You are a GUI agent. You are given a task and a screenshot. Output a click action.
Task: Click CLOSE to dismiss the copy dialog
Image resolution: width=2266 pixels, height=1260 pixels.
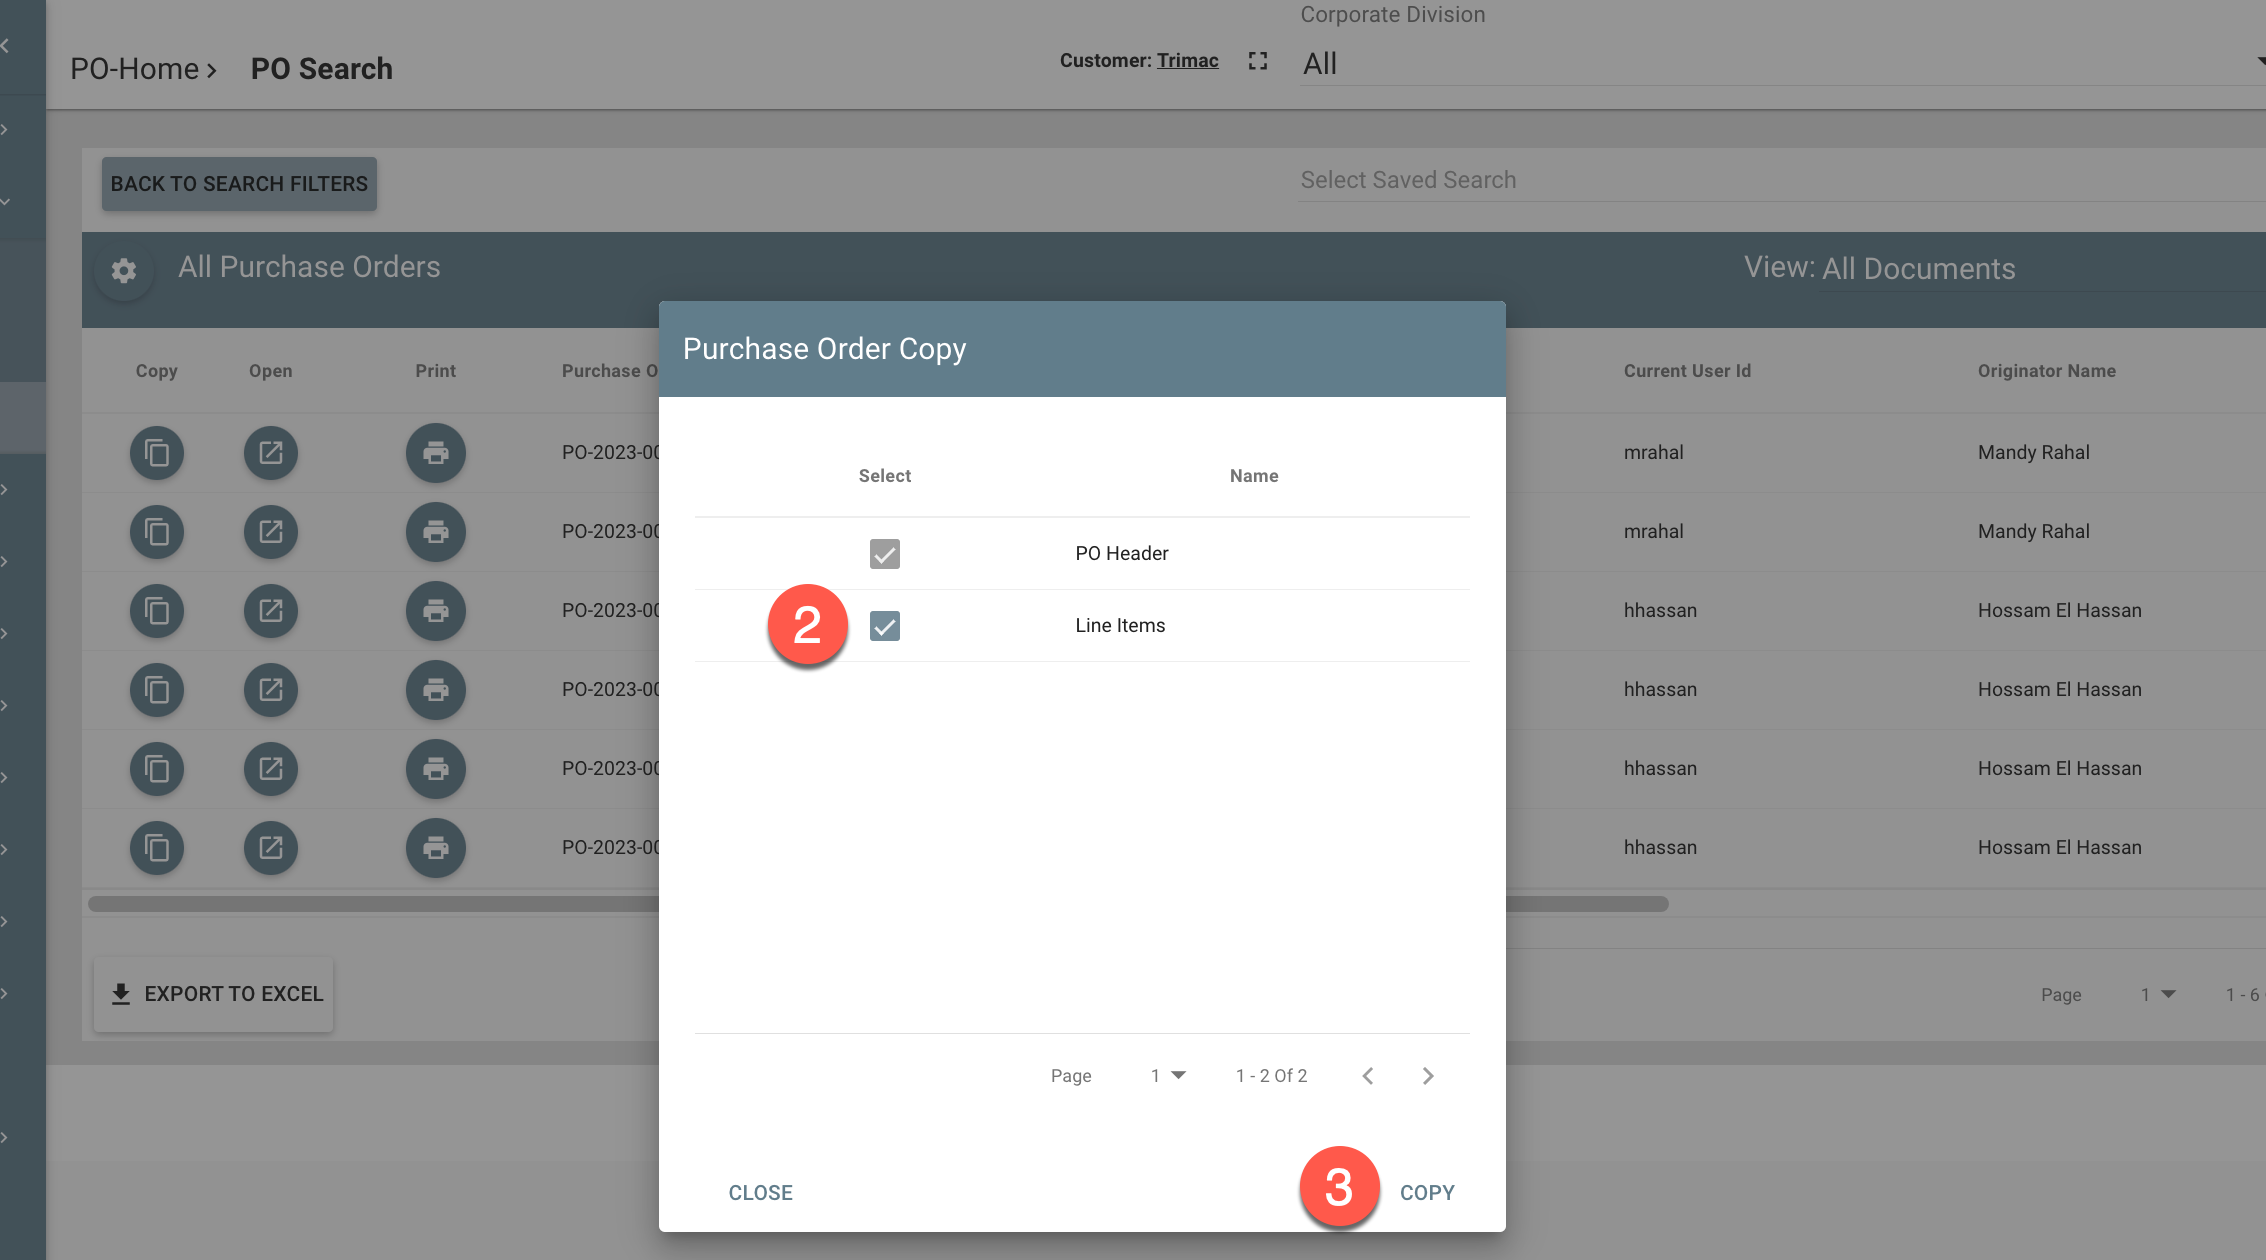tap(760, 1193)
